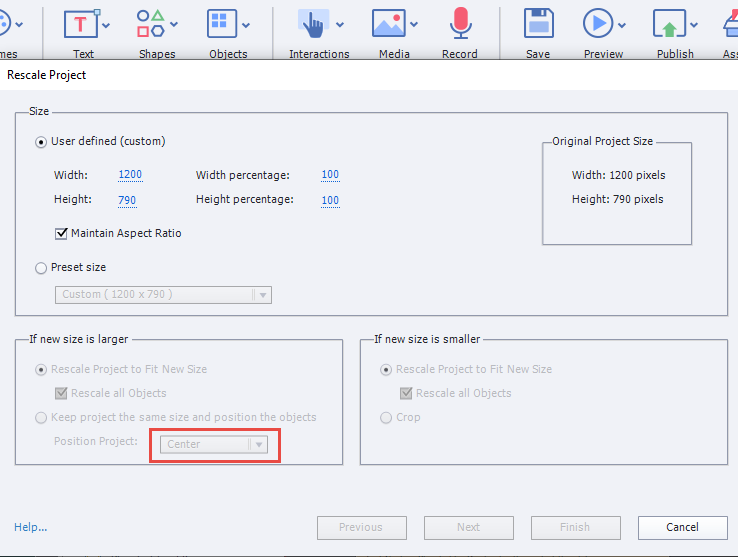The image size is (738, 557).
Task: Expand the arrow beside the Preview icon
Action: pyautogui.click(x=622, y=24)
